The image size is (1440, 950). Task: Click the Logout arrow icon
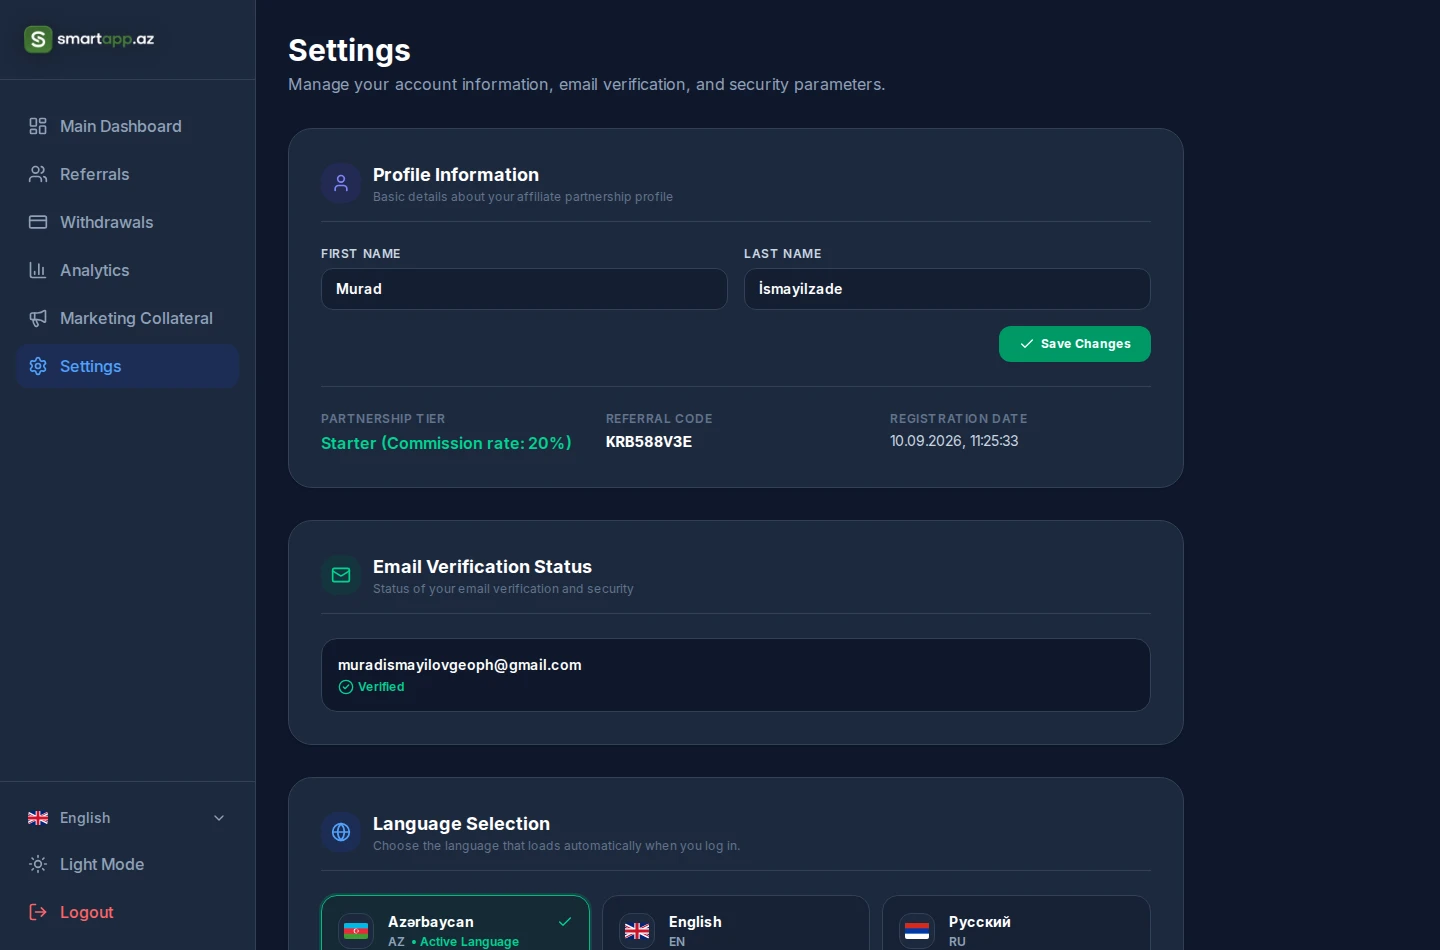(38, 912)
